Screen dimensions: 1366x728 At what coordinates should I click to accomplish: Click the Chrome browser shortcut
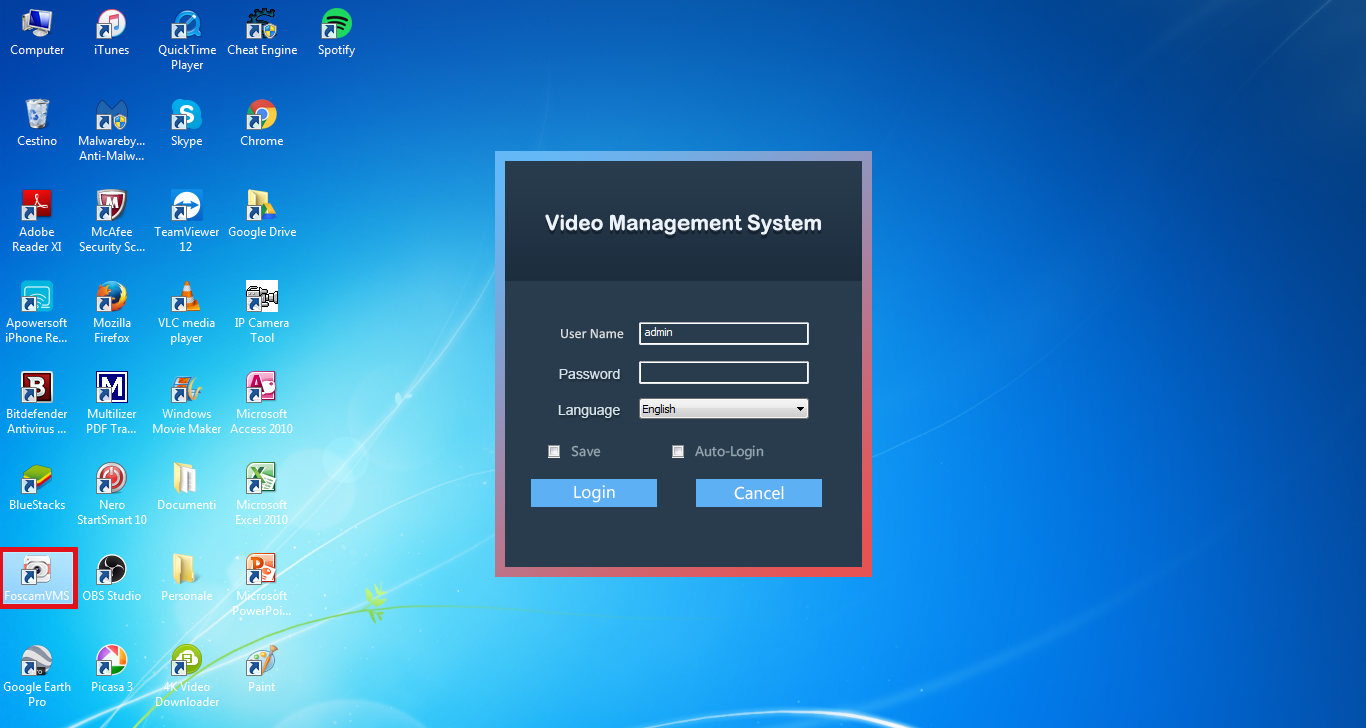point(262,124)
